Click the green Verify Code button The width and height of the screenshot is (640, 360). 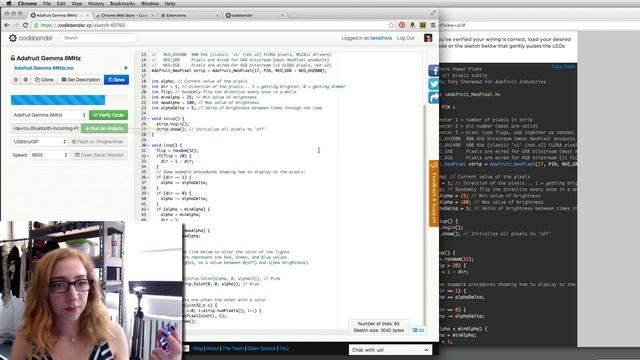click(109, 115)
